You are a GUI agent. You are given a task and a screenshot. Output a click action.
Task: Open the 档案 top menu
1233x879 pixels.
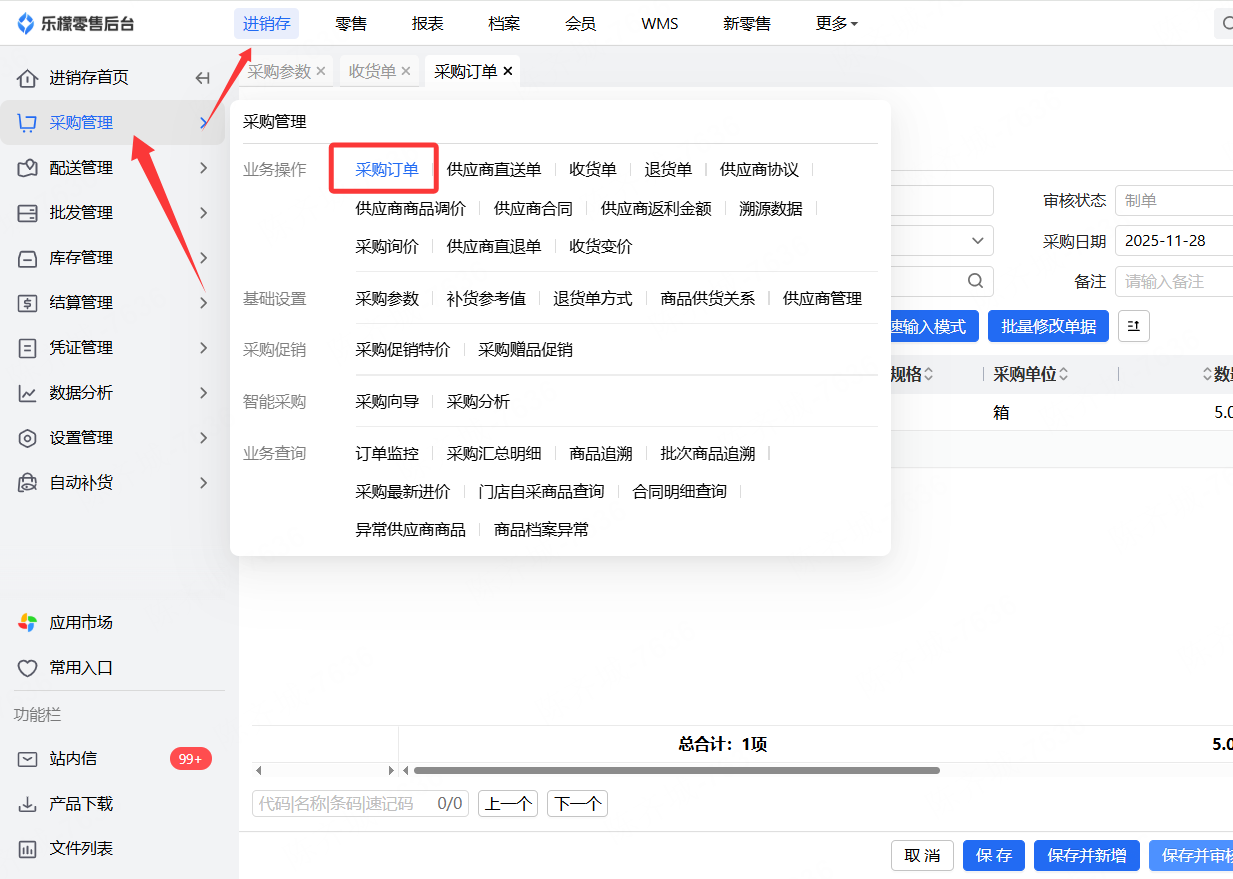504,23
